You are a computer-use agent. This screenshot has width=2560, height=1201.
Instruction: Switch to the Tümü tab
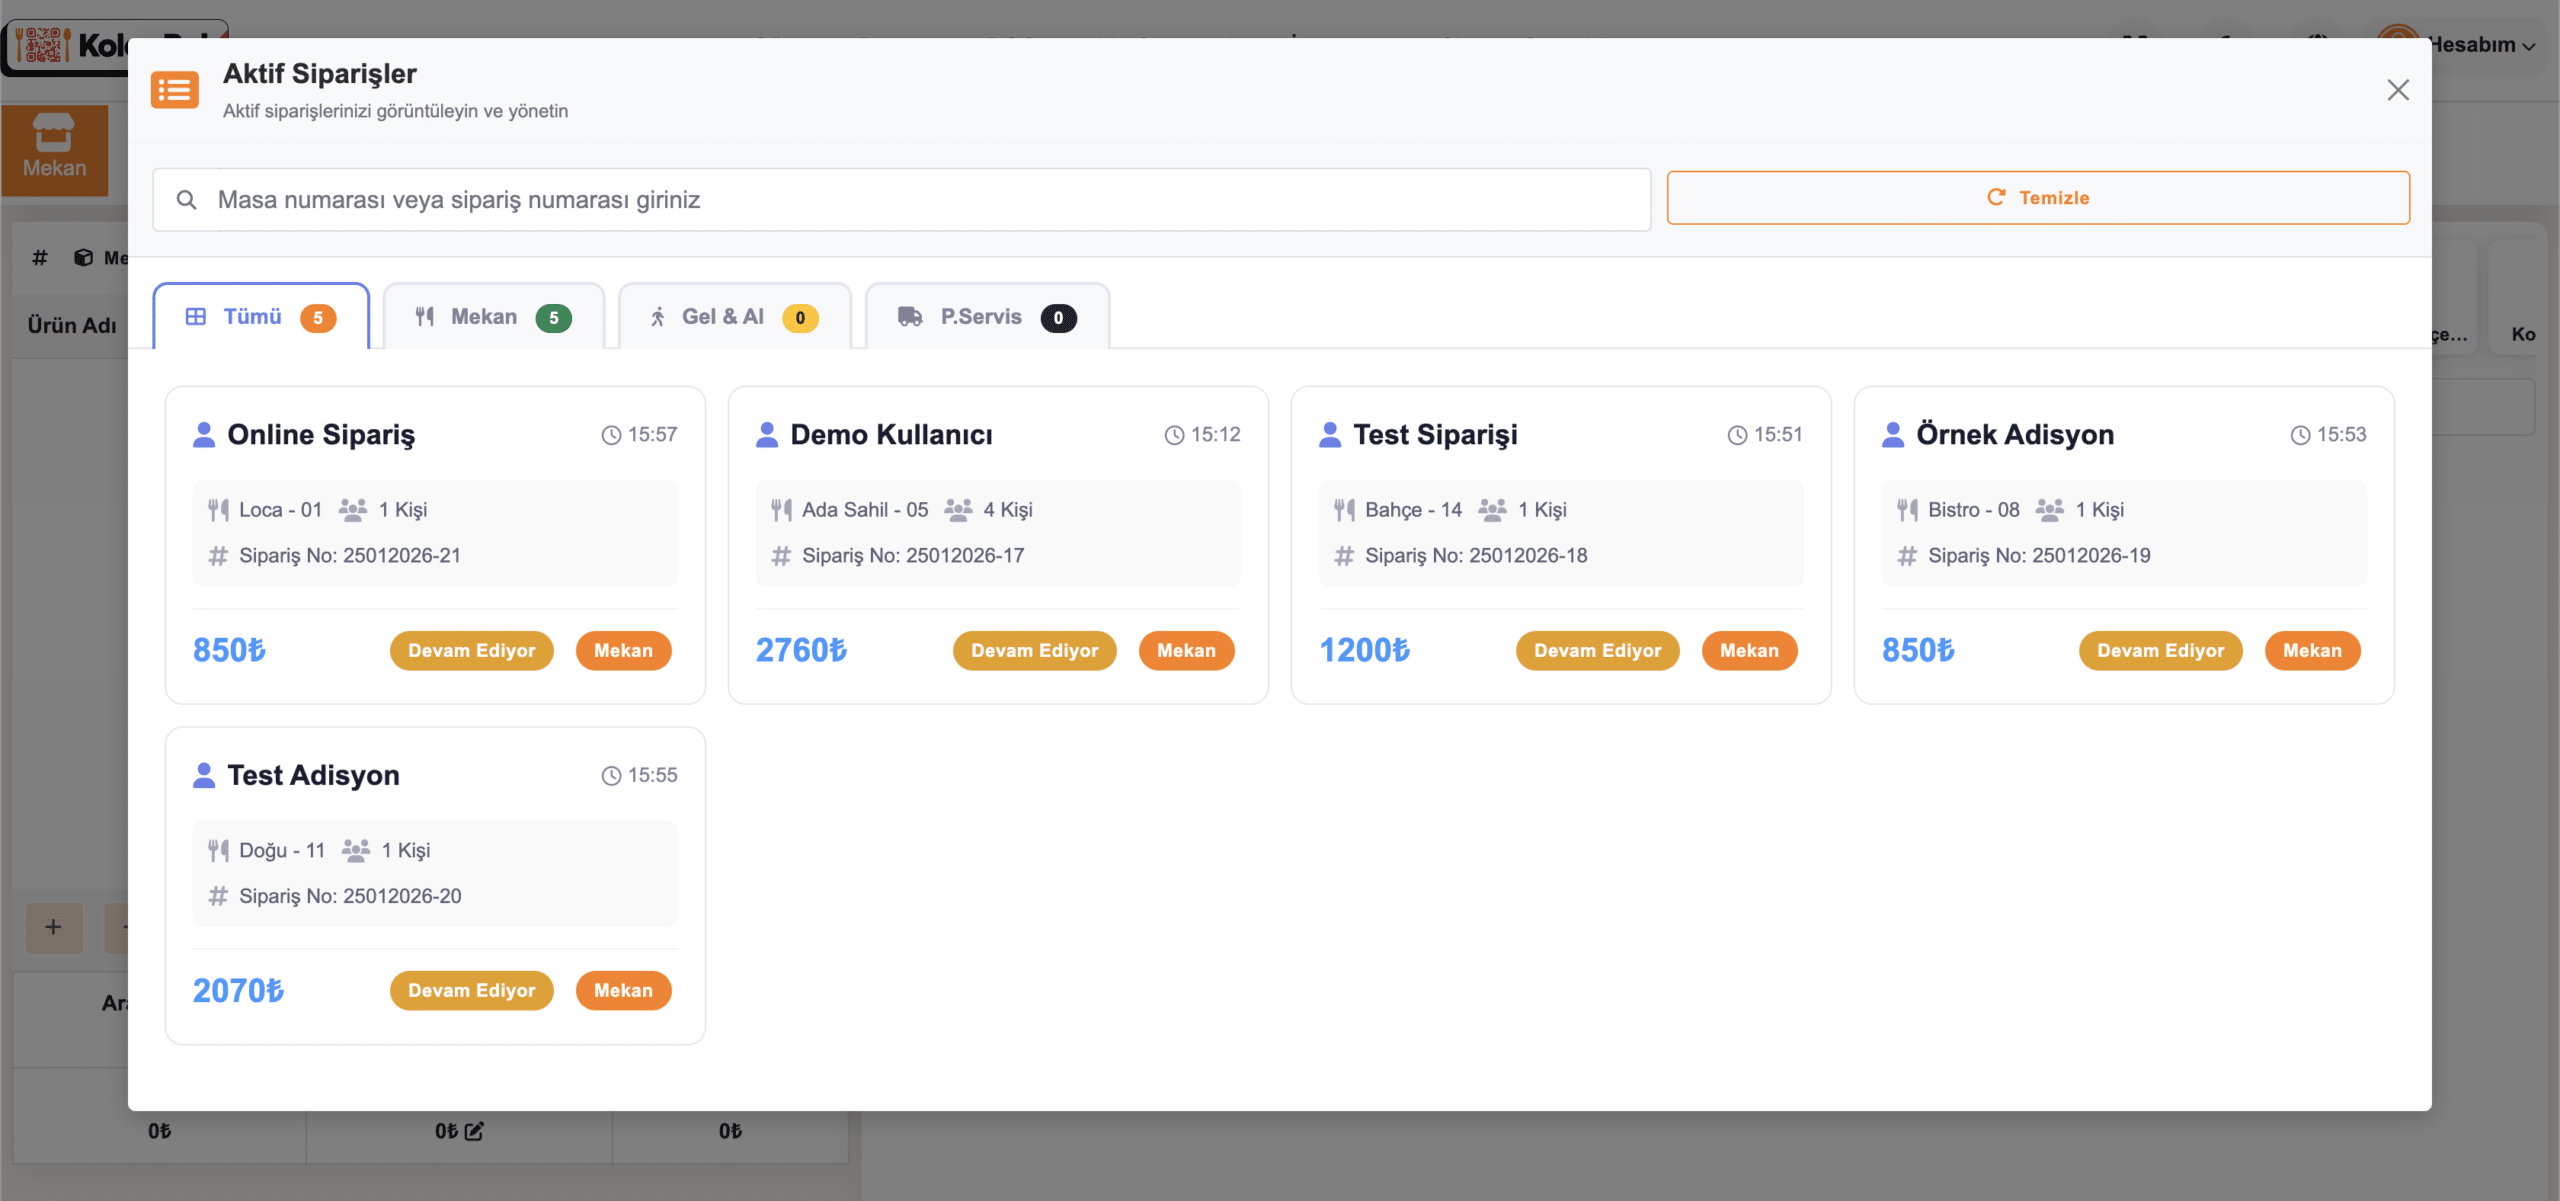click(x=261, y=317)
